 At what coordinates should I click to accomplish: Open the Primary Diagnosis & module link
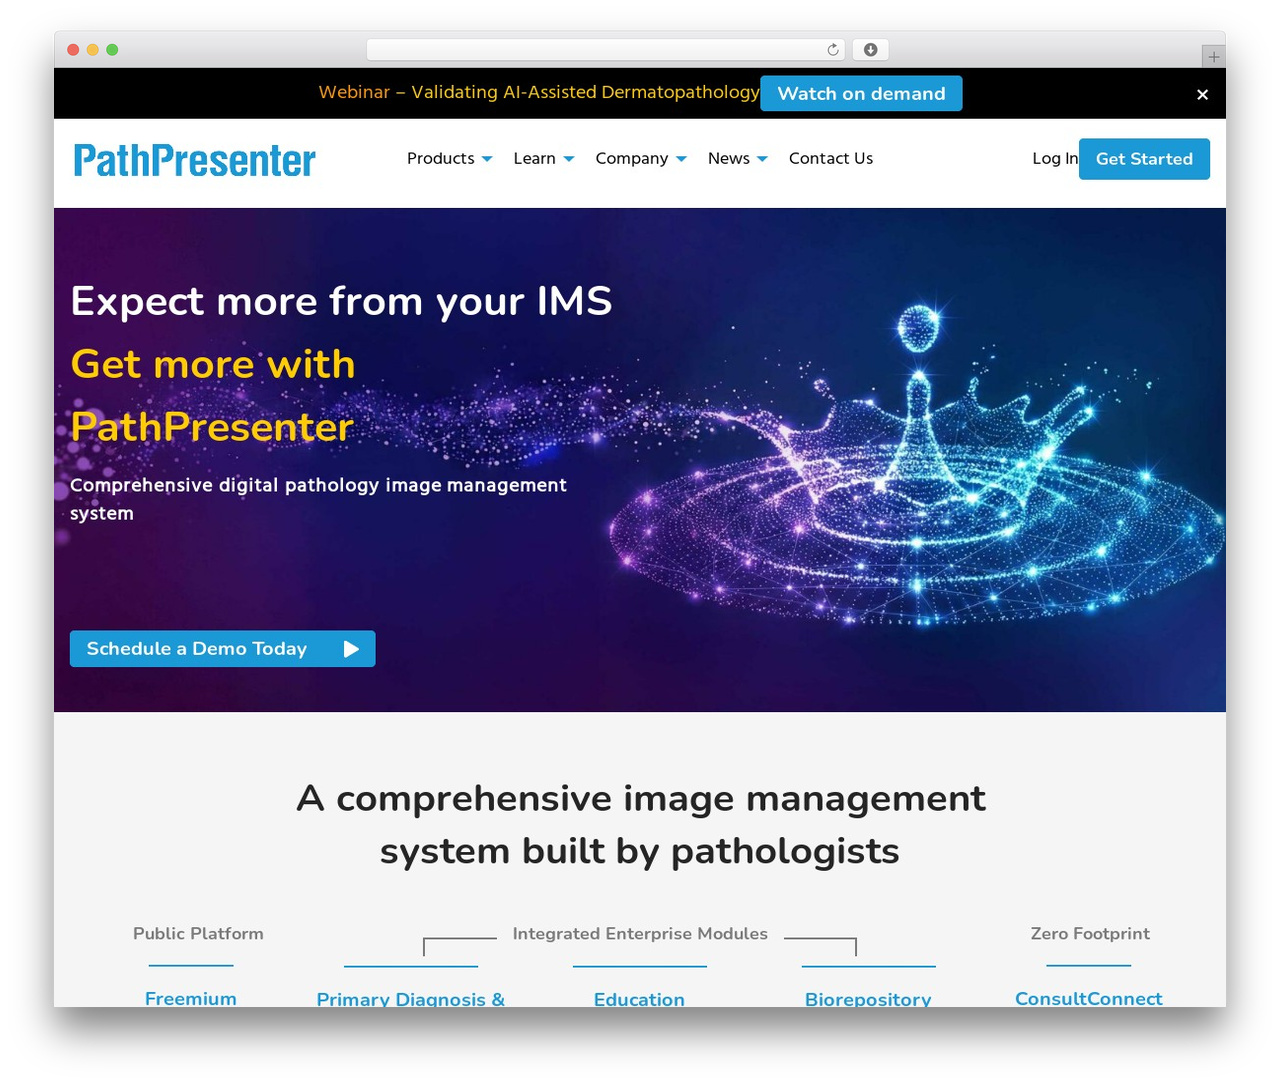click(x=411, y=999)
